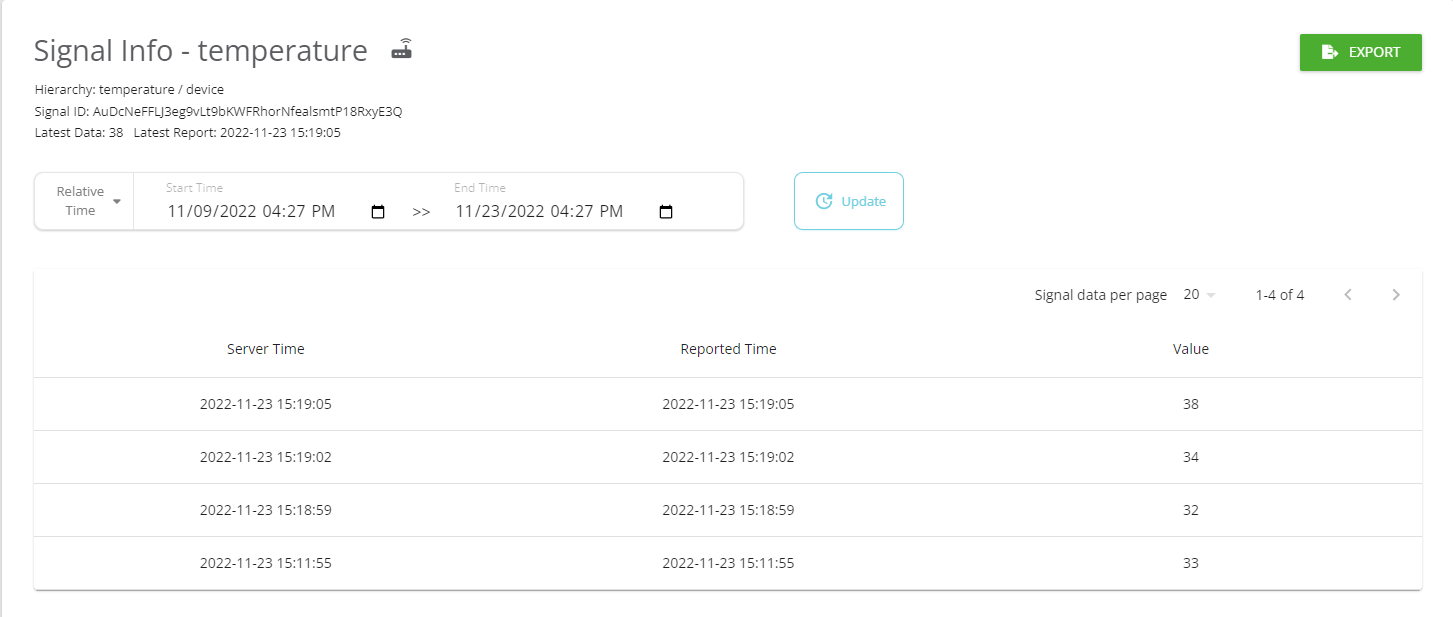Click the router device icon beside title
This screenshot has width=1453, height=617.
(x=402, y=49)
